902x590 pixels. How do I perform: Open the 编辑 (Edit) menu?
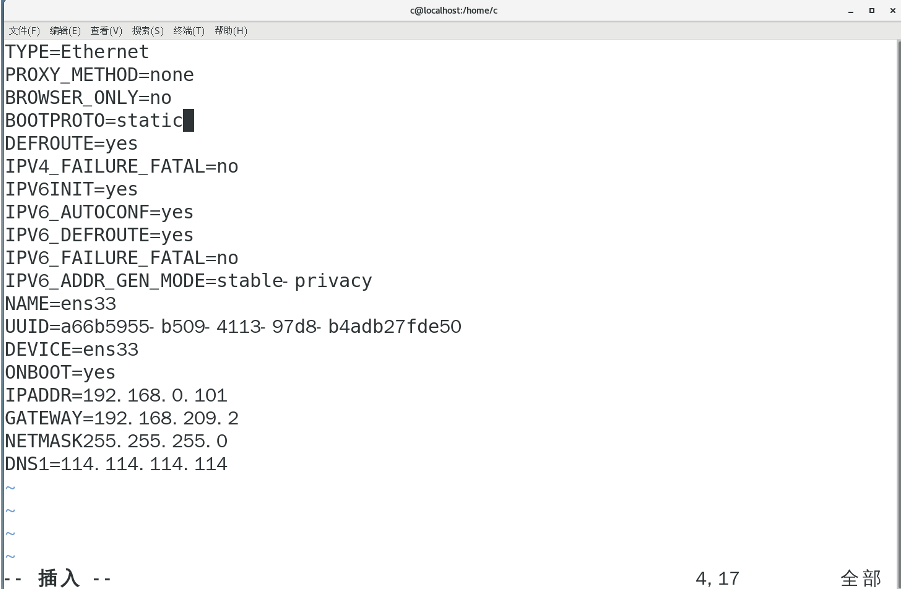click(62, 30)
